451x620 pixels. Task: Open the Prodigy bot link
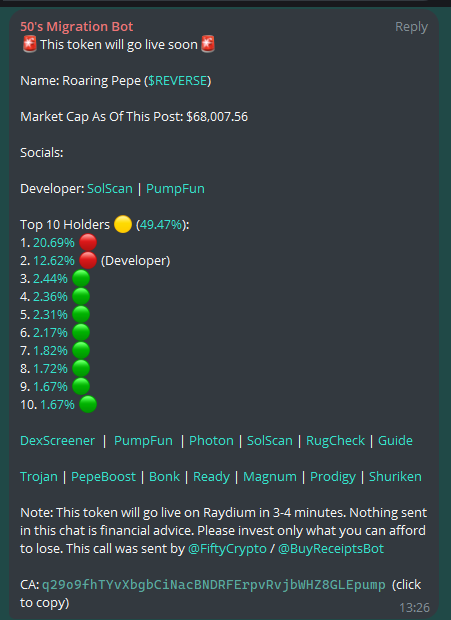[333, 477]
